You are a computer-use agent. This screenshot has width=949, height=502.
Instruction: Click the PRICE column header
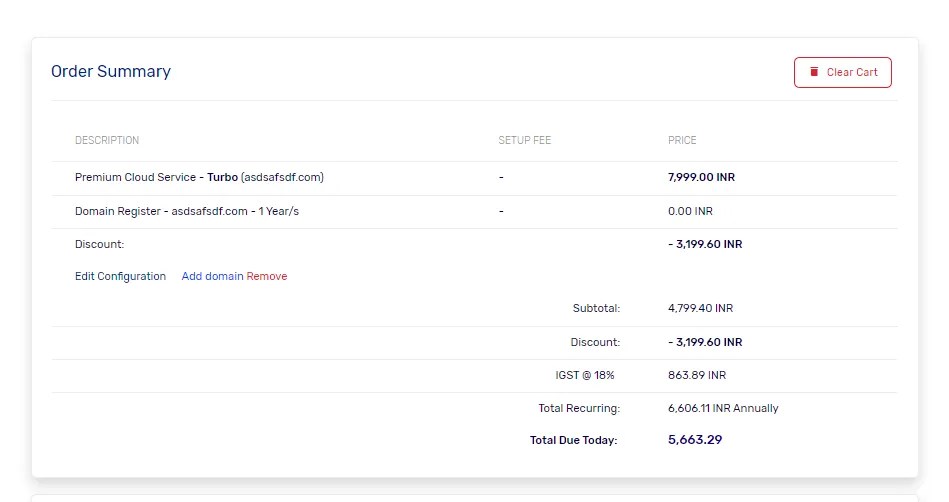(x=682, y=140)
